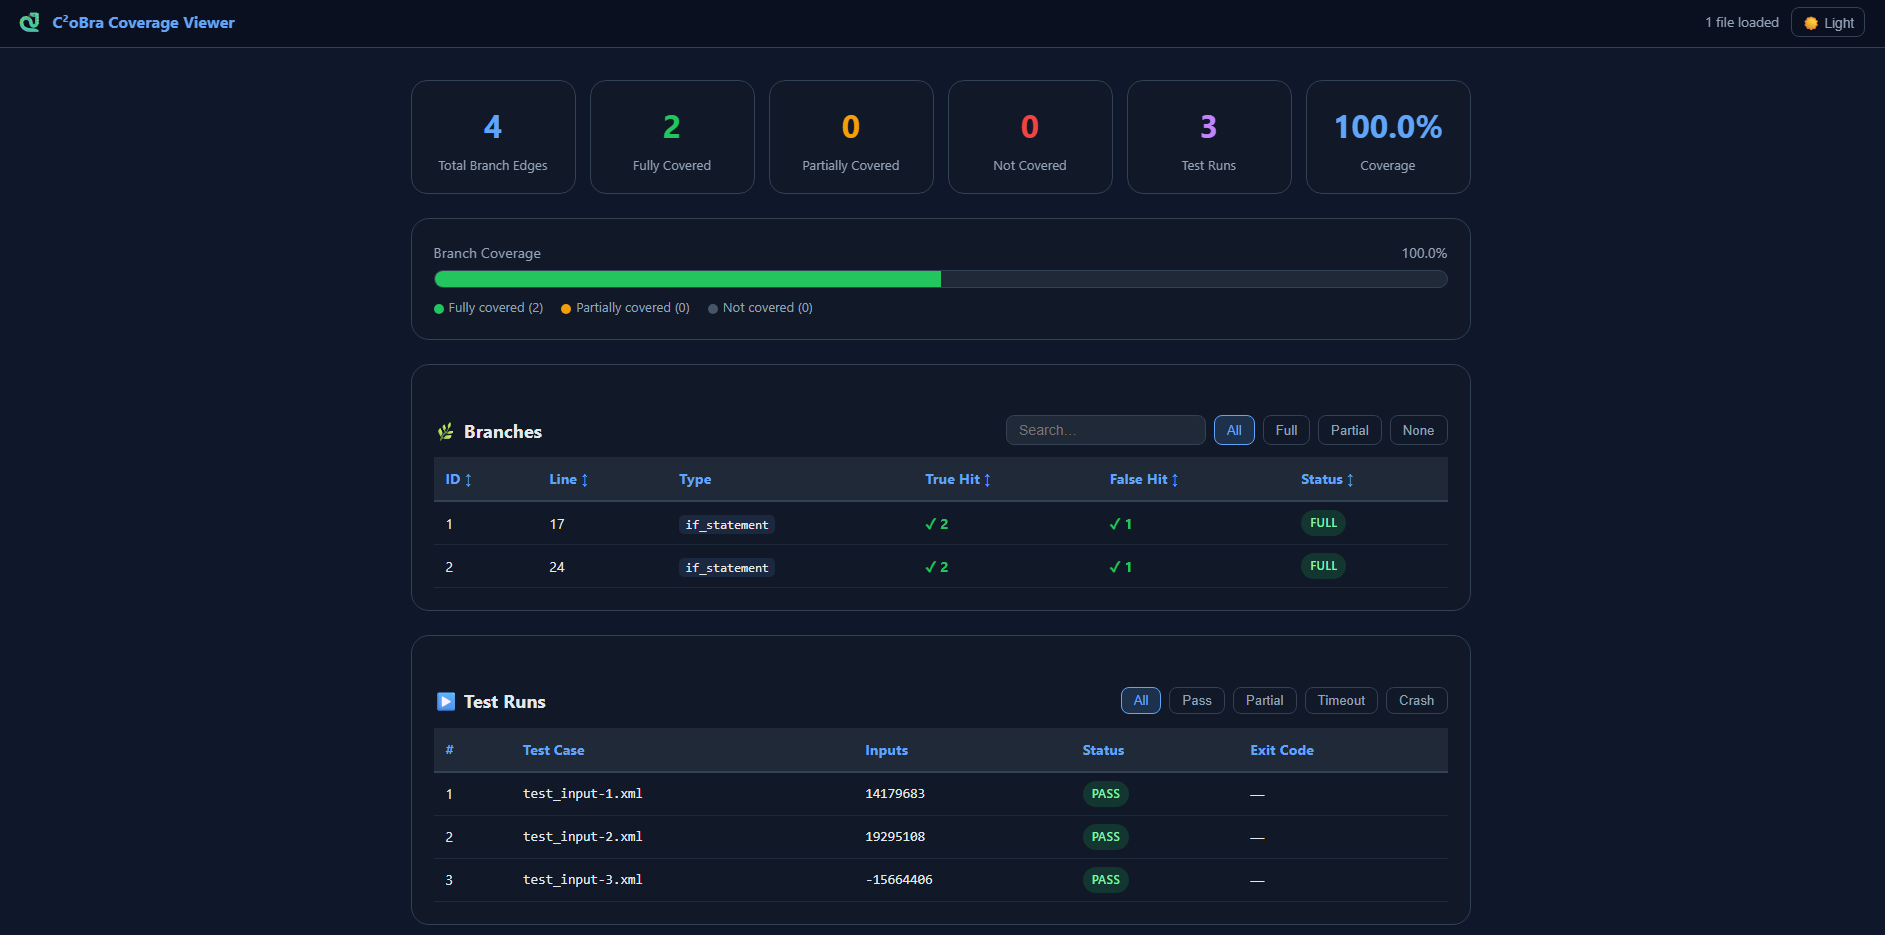
Task: Click the True Hit sort arrows
Action: point(986,479)
